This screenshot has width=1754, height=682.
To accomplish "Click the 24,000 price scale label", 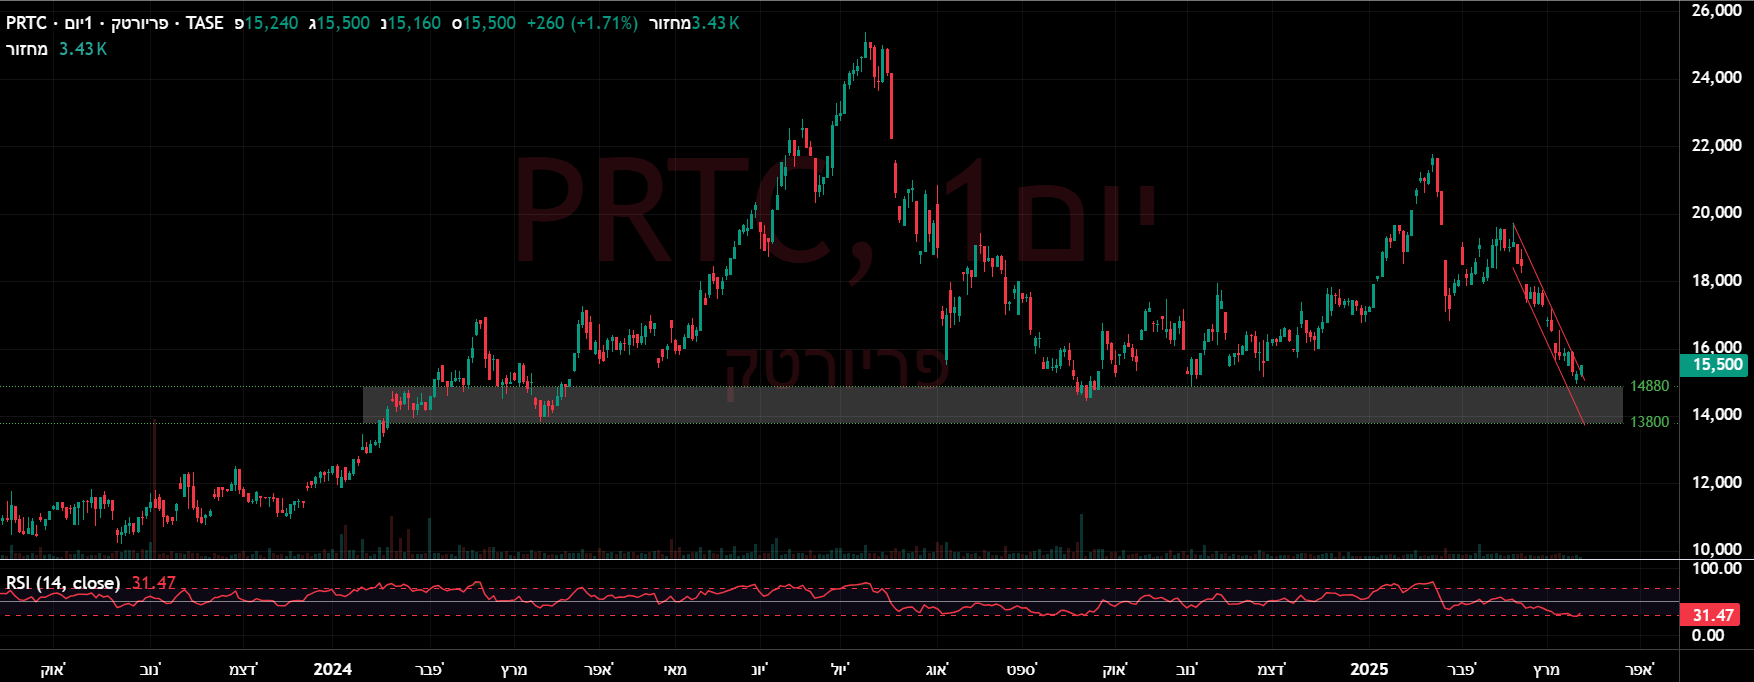I will tap(1716, 78).
